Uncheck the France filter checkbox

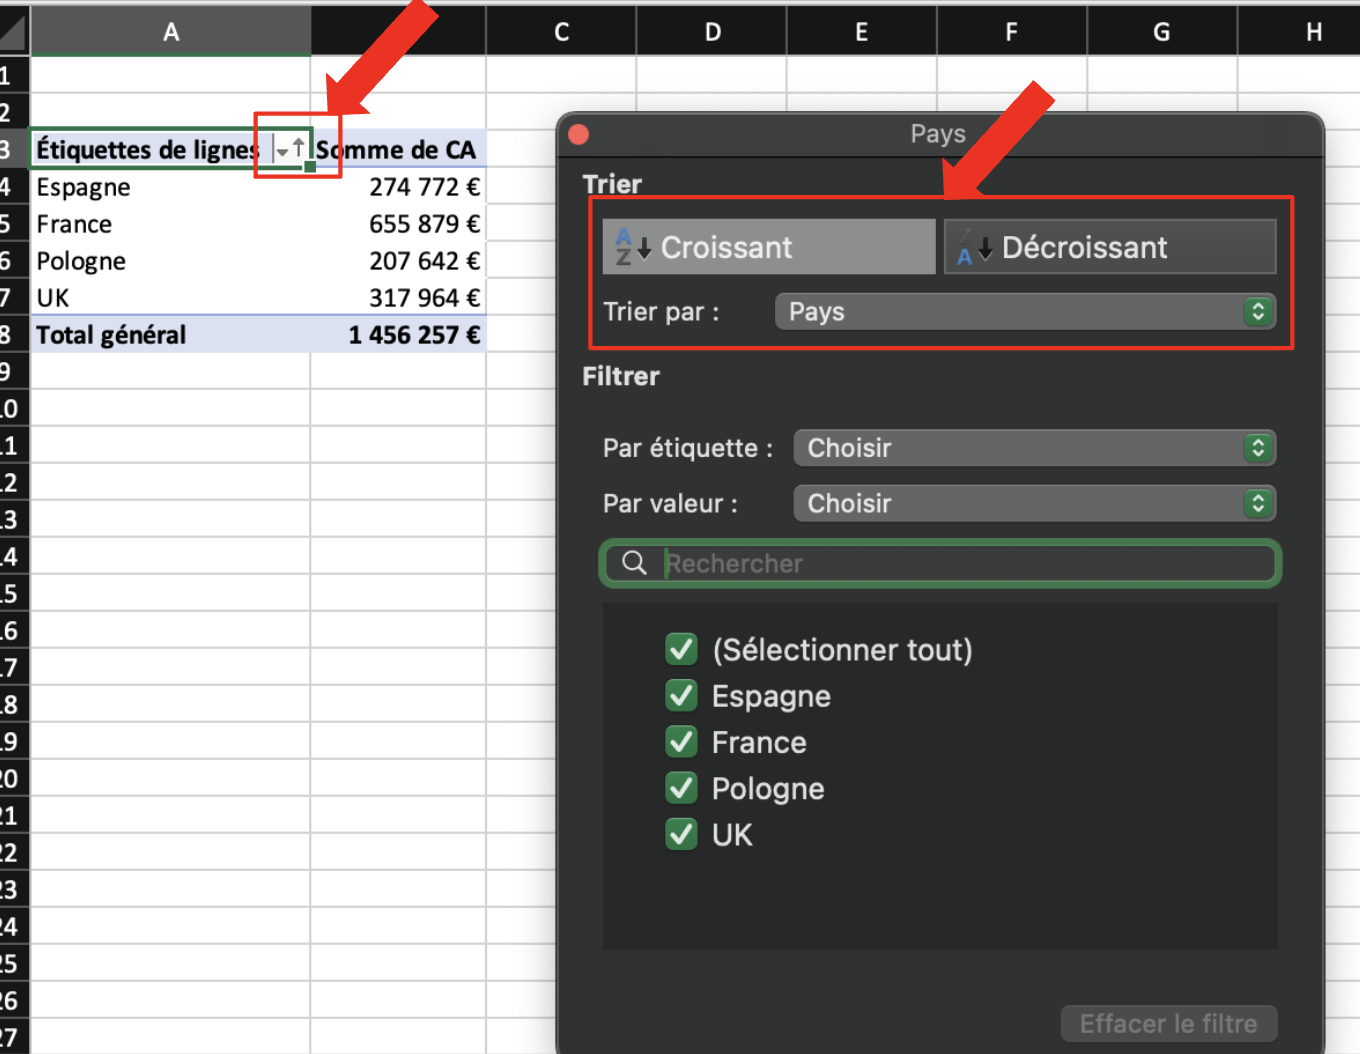click(682, 741)
